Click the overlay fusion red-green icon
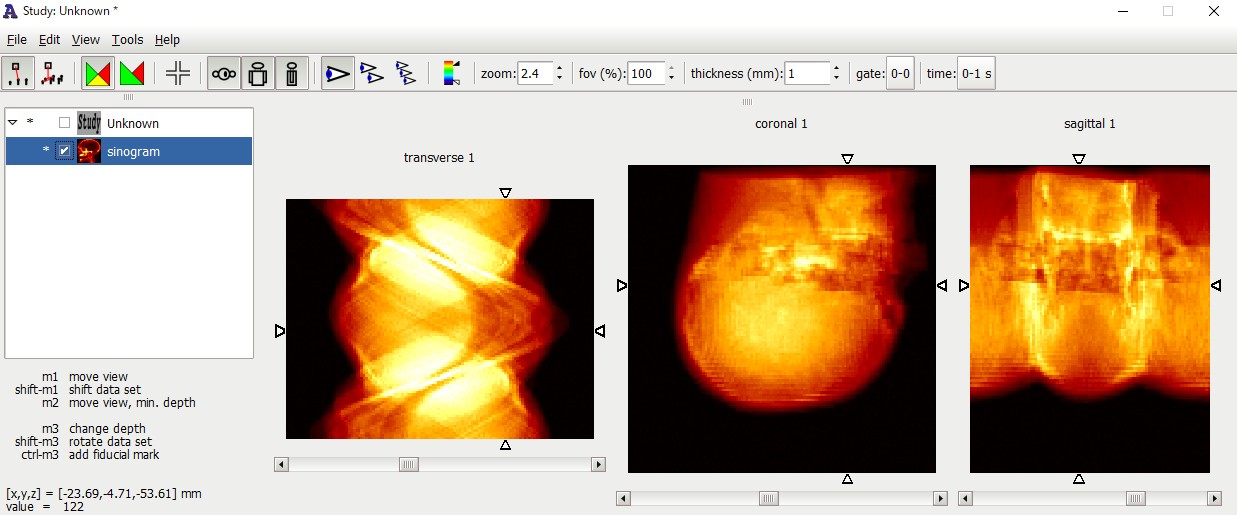 (131, 73)
